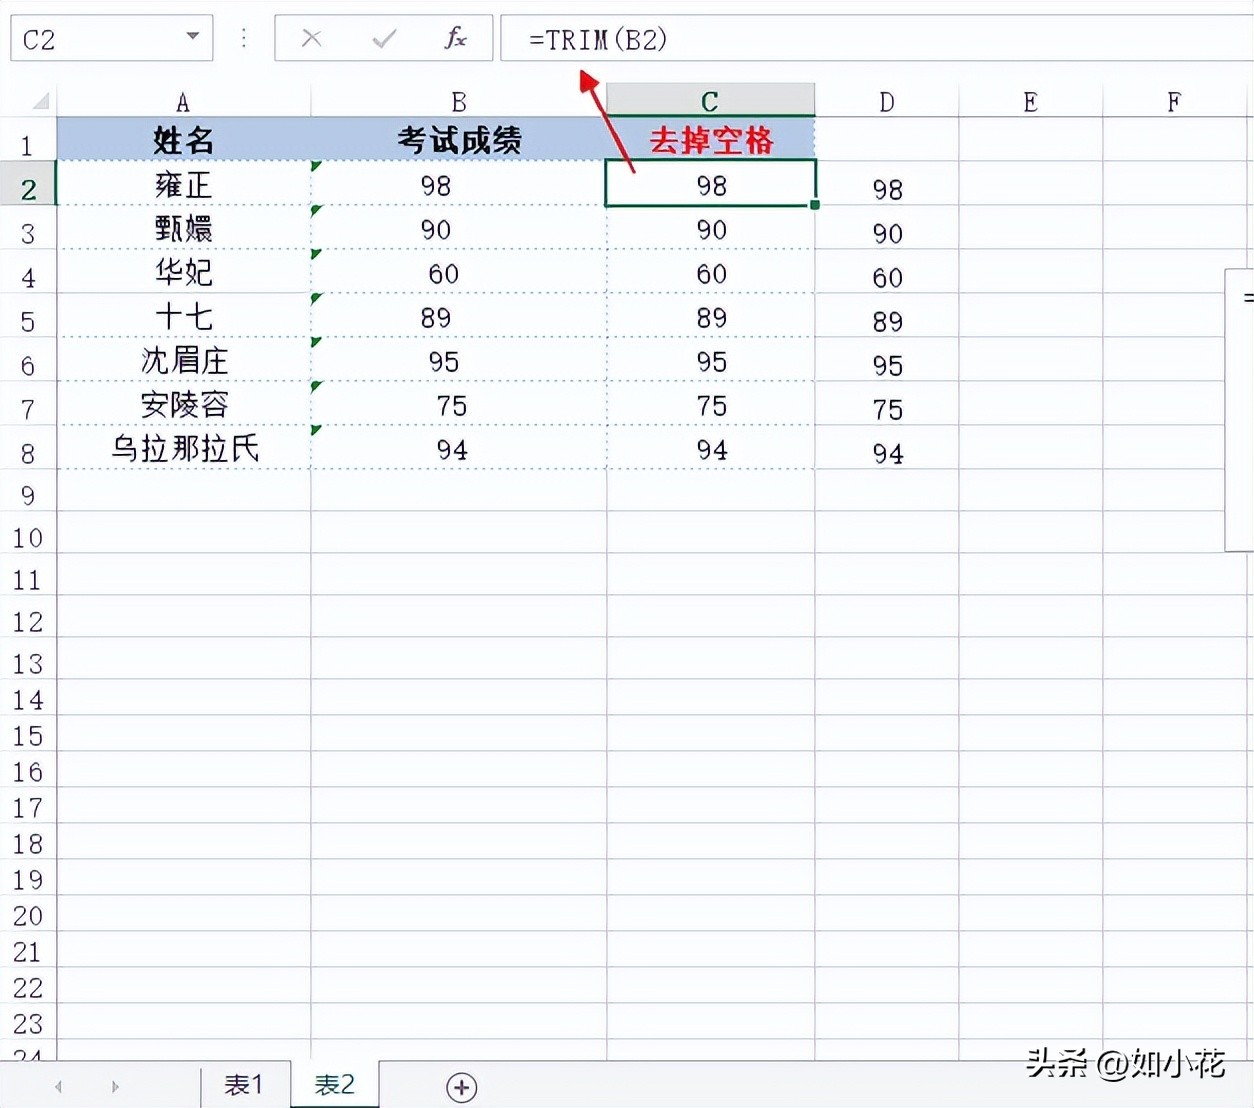This screenshot has width=1254, height=1108.
Task: Select row 23 header
Action: pos(28,1023)
